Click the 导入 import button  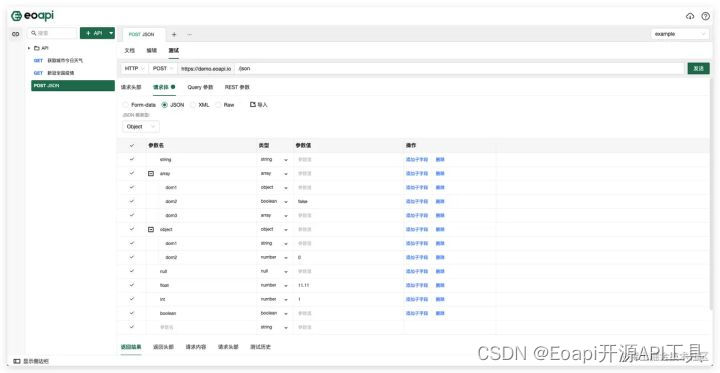pos(259,105)
